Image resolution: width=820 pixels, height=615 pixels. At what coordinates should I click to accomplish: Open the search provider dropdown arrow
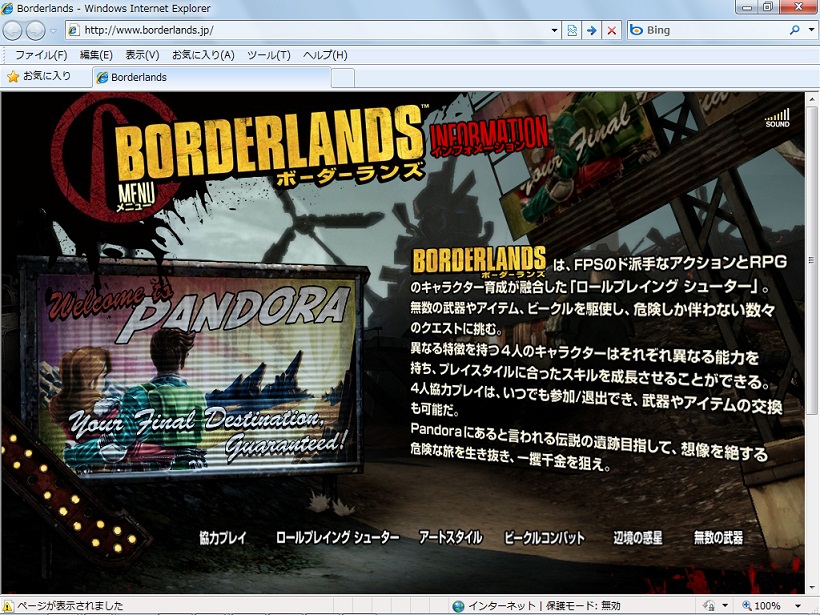coord(812,30)
